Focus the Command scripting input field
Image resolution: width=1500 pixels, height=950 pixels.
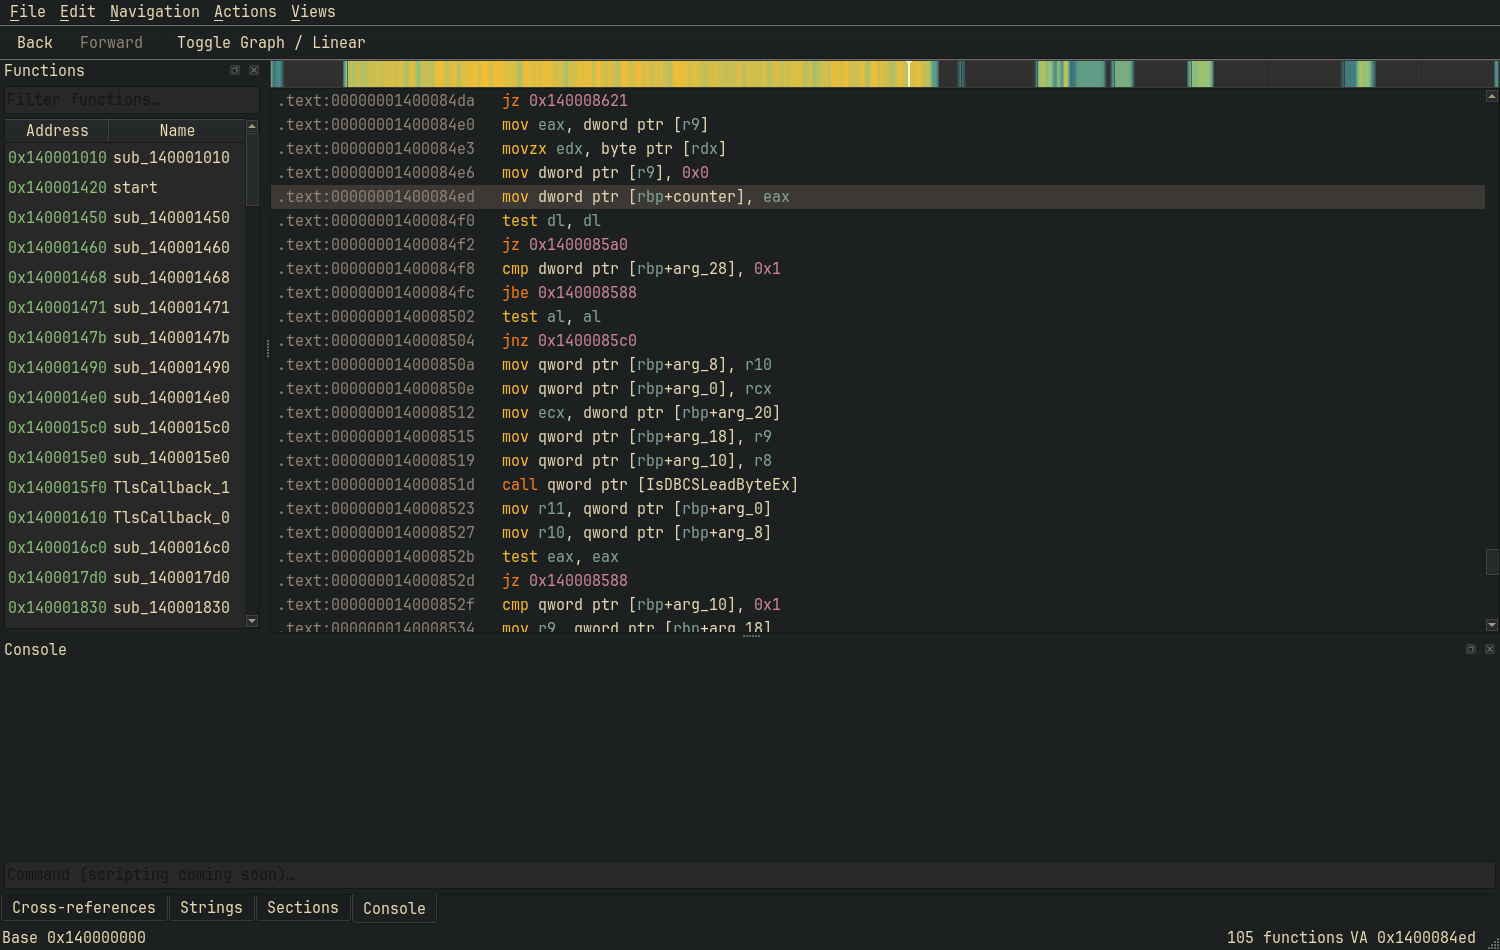(x=749, y=875)
